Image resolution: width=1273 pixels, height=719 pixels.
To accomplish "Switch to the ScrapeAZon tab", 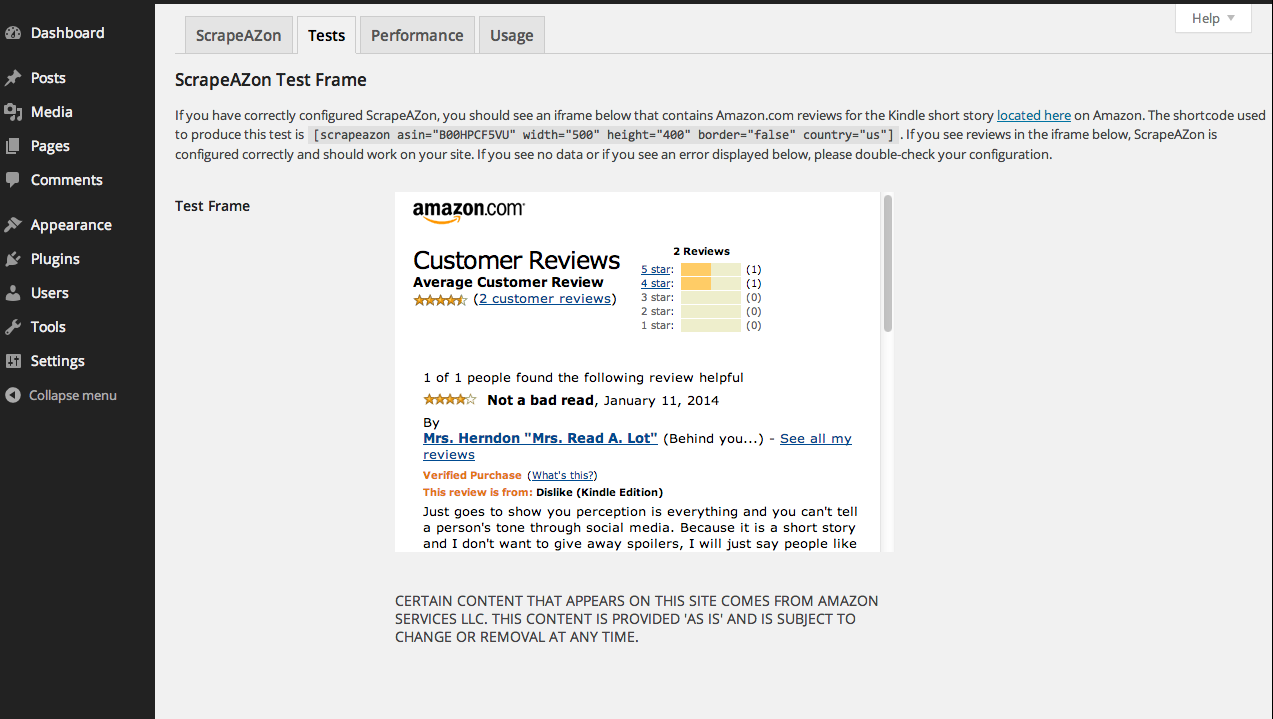I will coord(238,35).
